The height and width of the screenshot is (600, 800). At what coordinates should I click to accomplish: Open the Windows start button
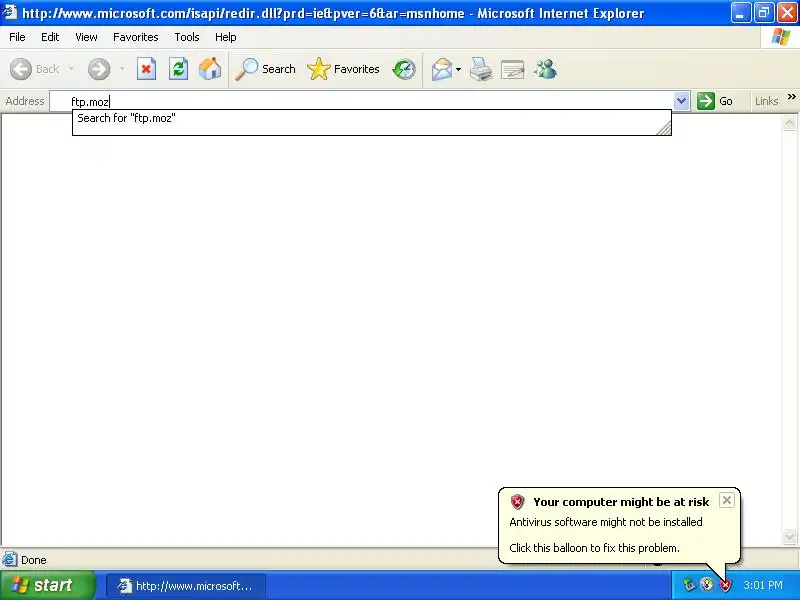[47, 585]
